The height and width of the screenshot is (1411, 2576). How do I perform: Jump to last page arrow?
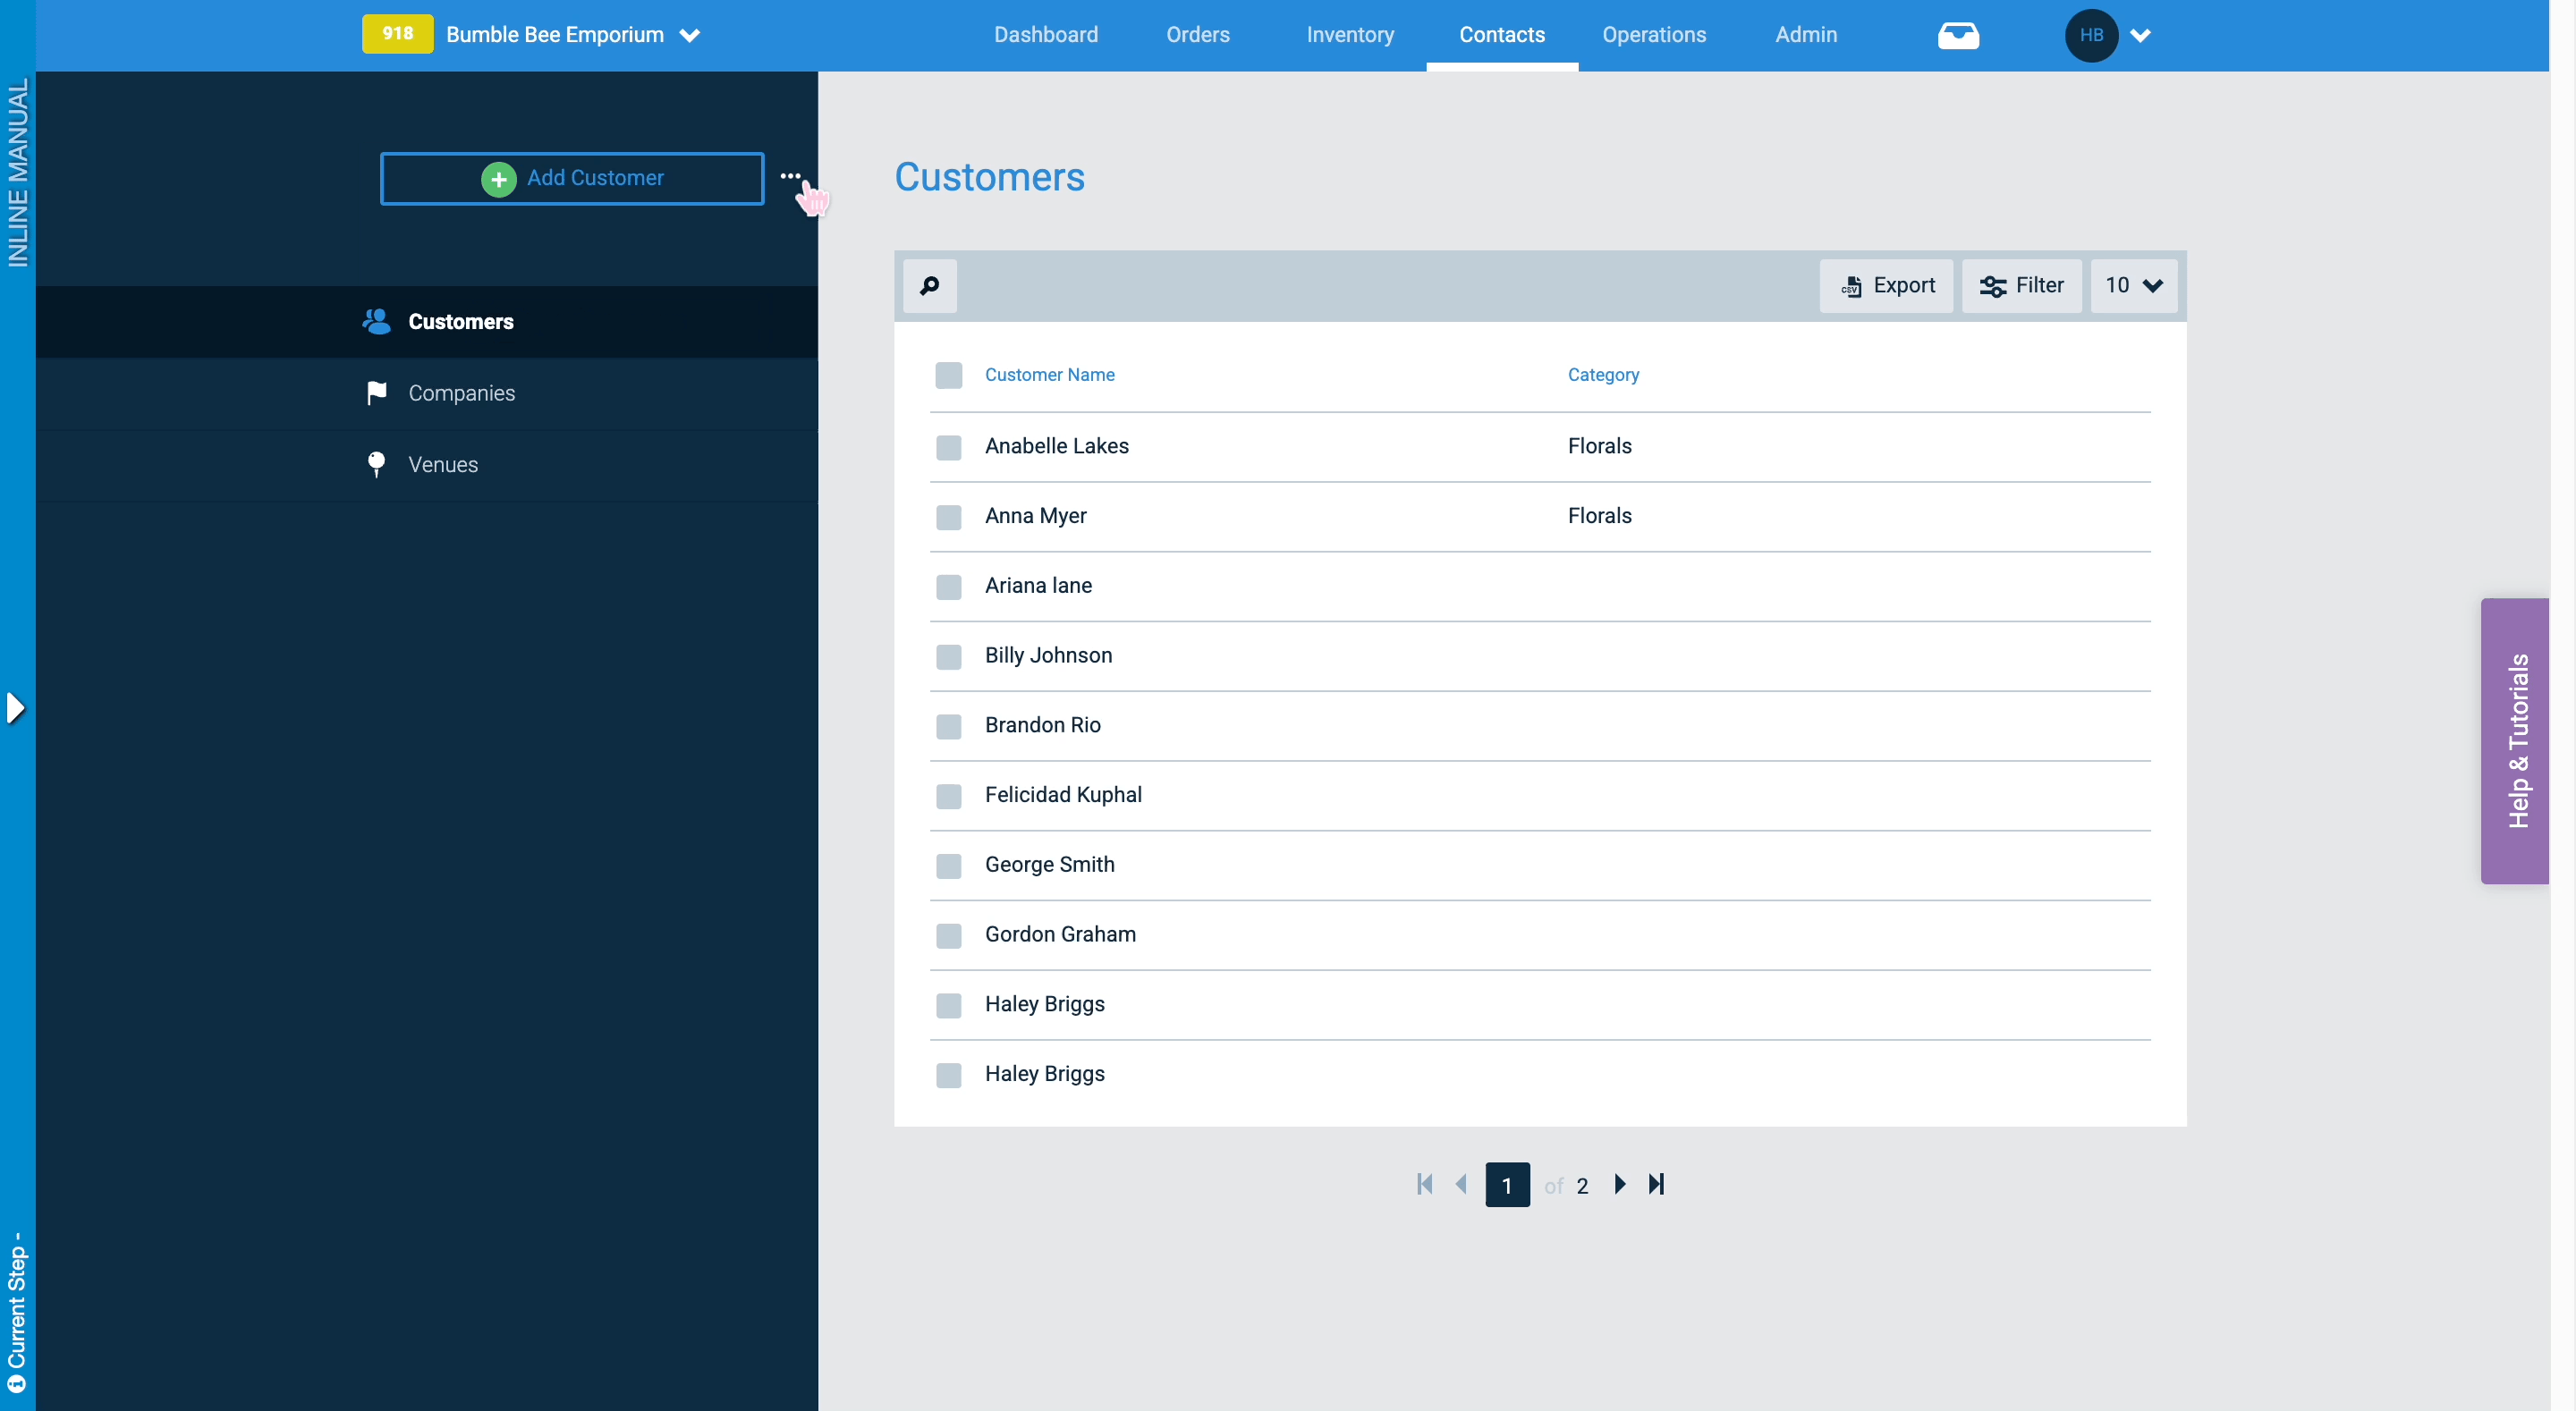click(x=1656, y=1184)
